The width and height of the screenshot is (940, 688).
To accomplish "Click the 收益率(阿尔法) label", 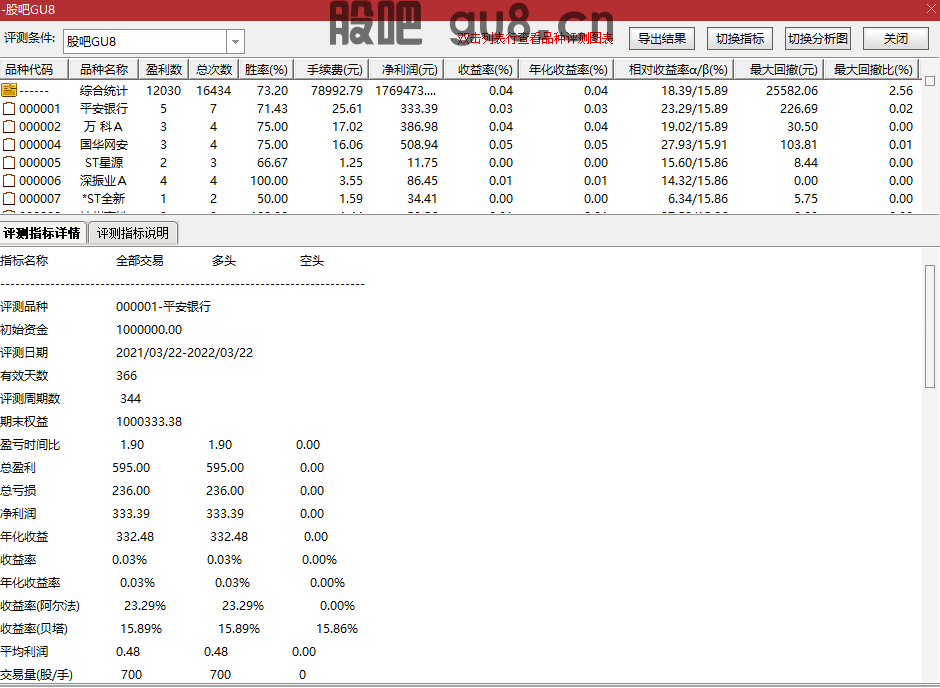I will point(40,606).
